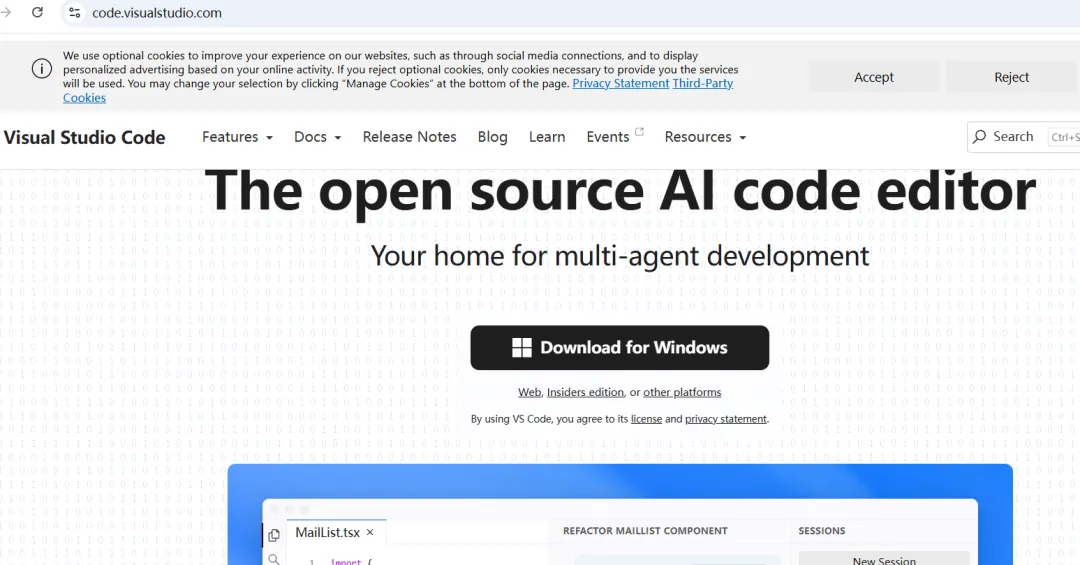The width and height of the screenshot is (1080, 565).
Task: Open the Release Notes page
Action: [409, 137]
